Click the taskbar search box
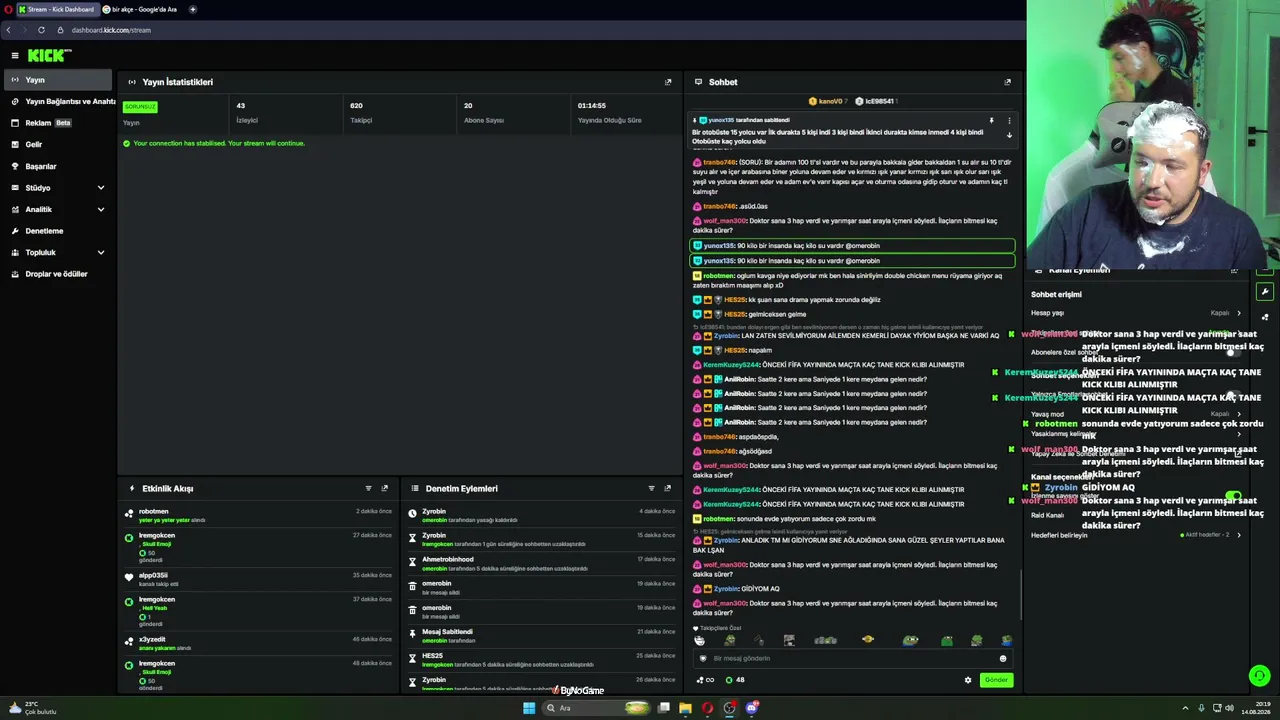Screen dimensions: 1280x720 point(597,708)
